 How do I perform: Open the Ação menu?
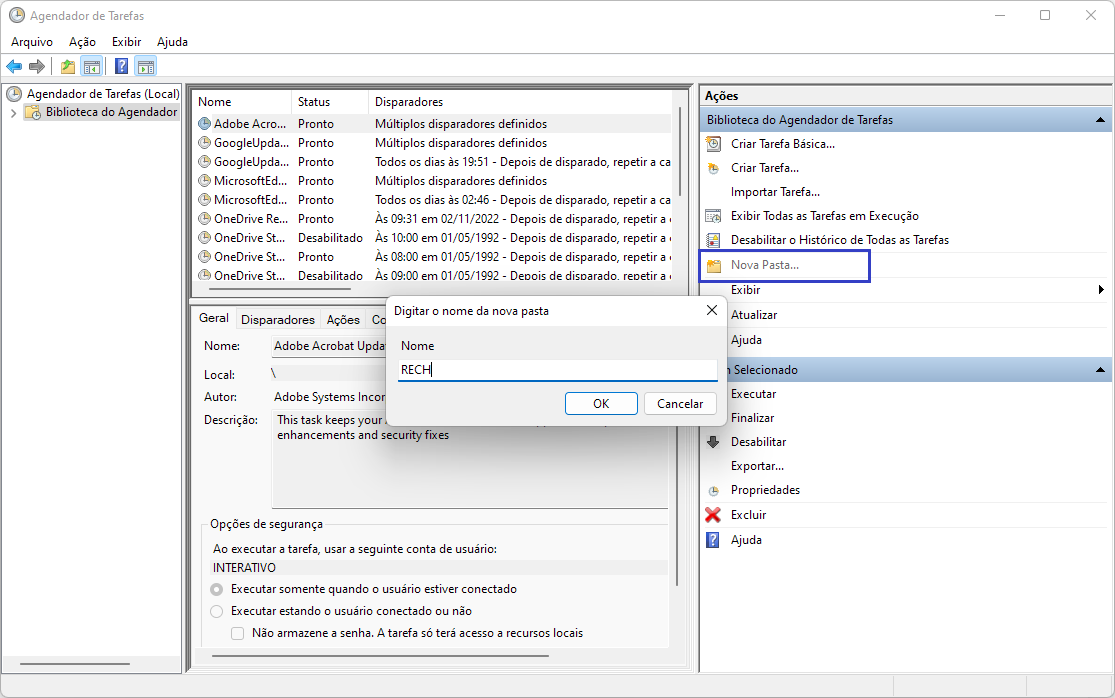82,42
